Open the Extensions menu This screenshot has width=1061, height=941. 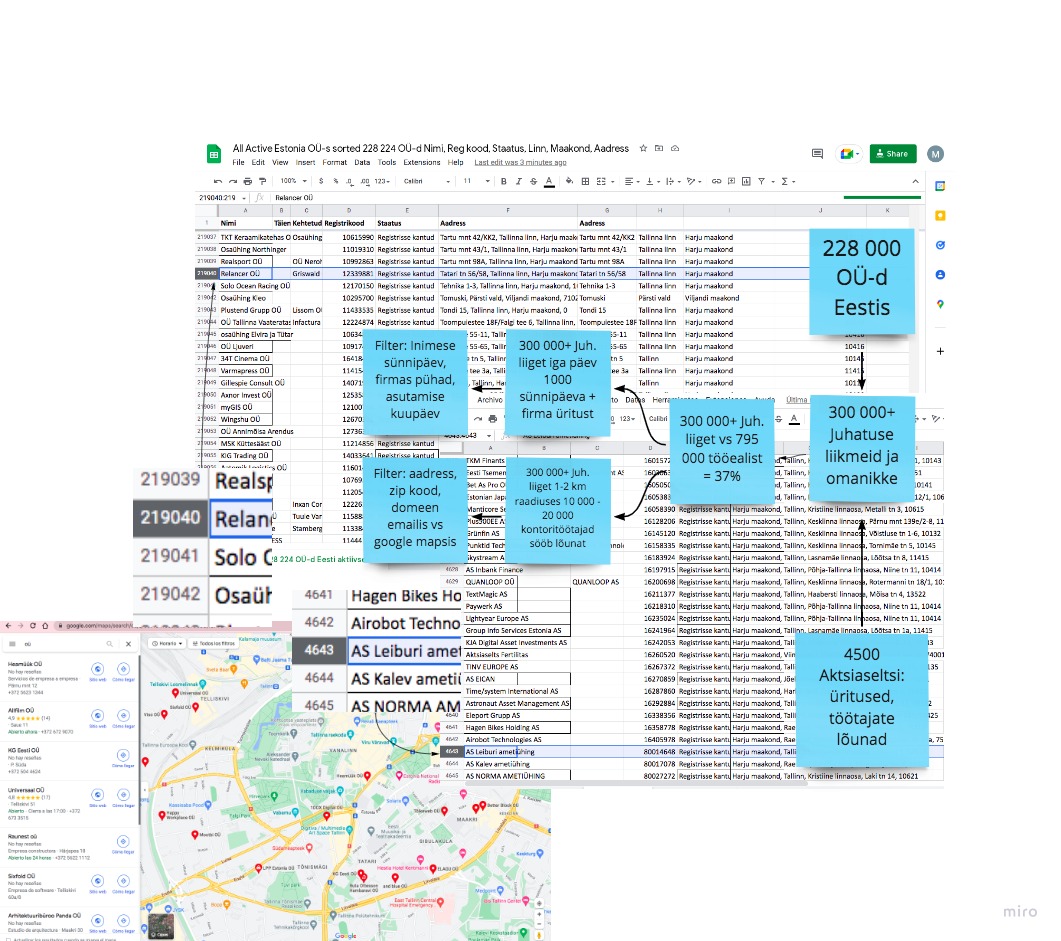422,162
